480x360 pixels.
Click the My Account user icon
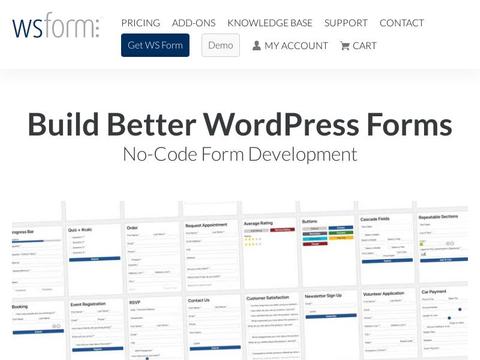coord(256,45)
